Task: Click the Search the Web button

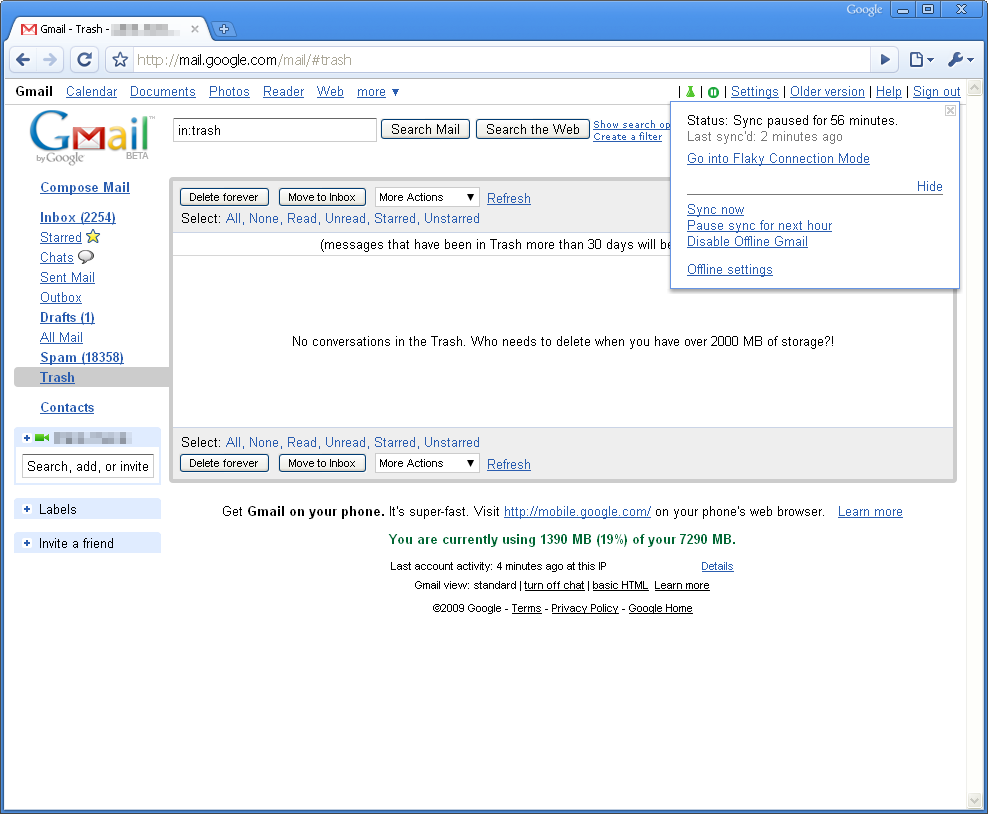Action: (532, 129)
